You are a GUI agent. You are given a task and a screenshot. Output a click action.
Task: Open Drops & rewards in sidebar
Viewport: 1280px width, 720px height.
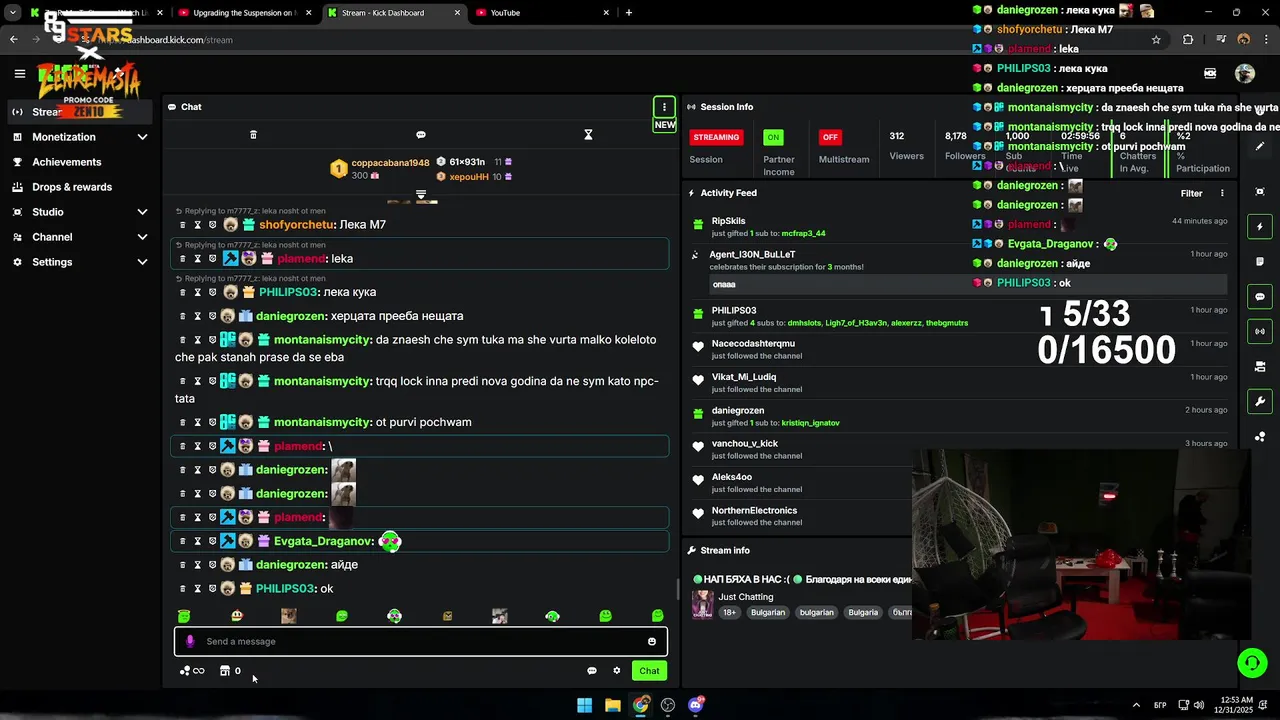point(72,187)
